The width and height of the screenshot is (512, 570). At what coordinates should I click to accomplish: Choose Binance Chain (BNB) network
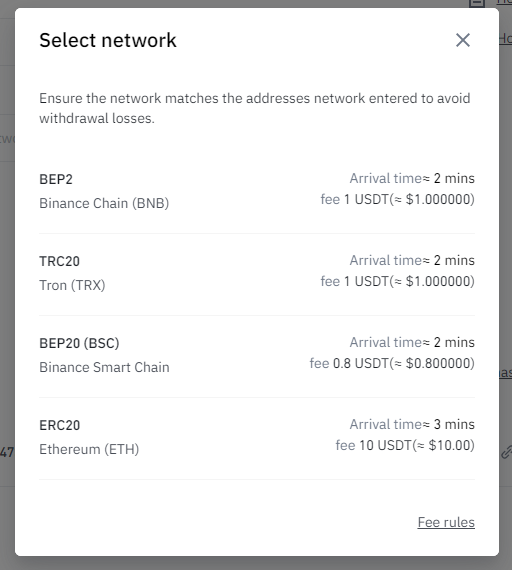click(x=104, y=203)
